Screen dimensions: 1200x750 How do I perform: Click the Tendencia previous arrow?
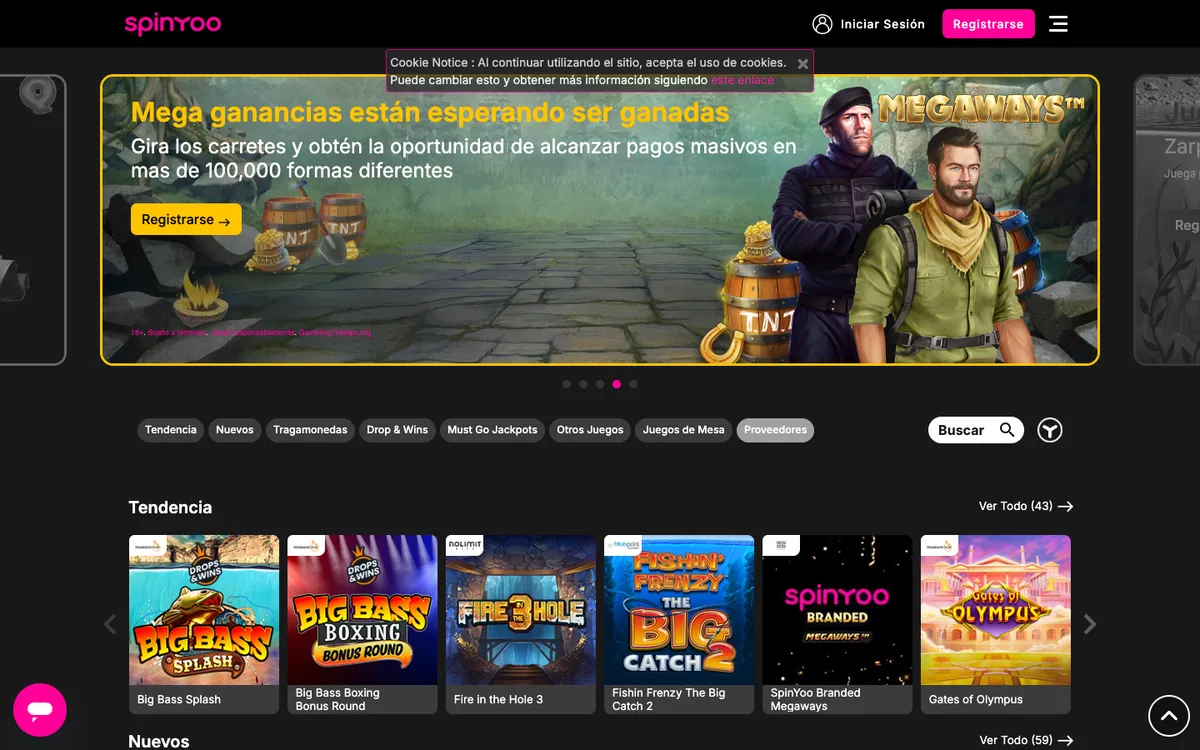(x=110, y=624)
